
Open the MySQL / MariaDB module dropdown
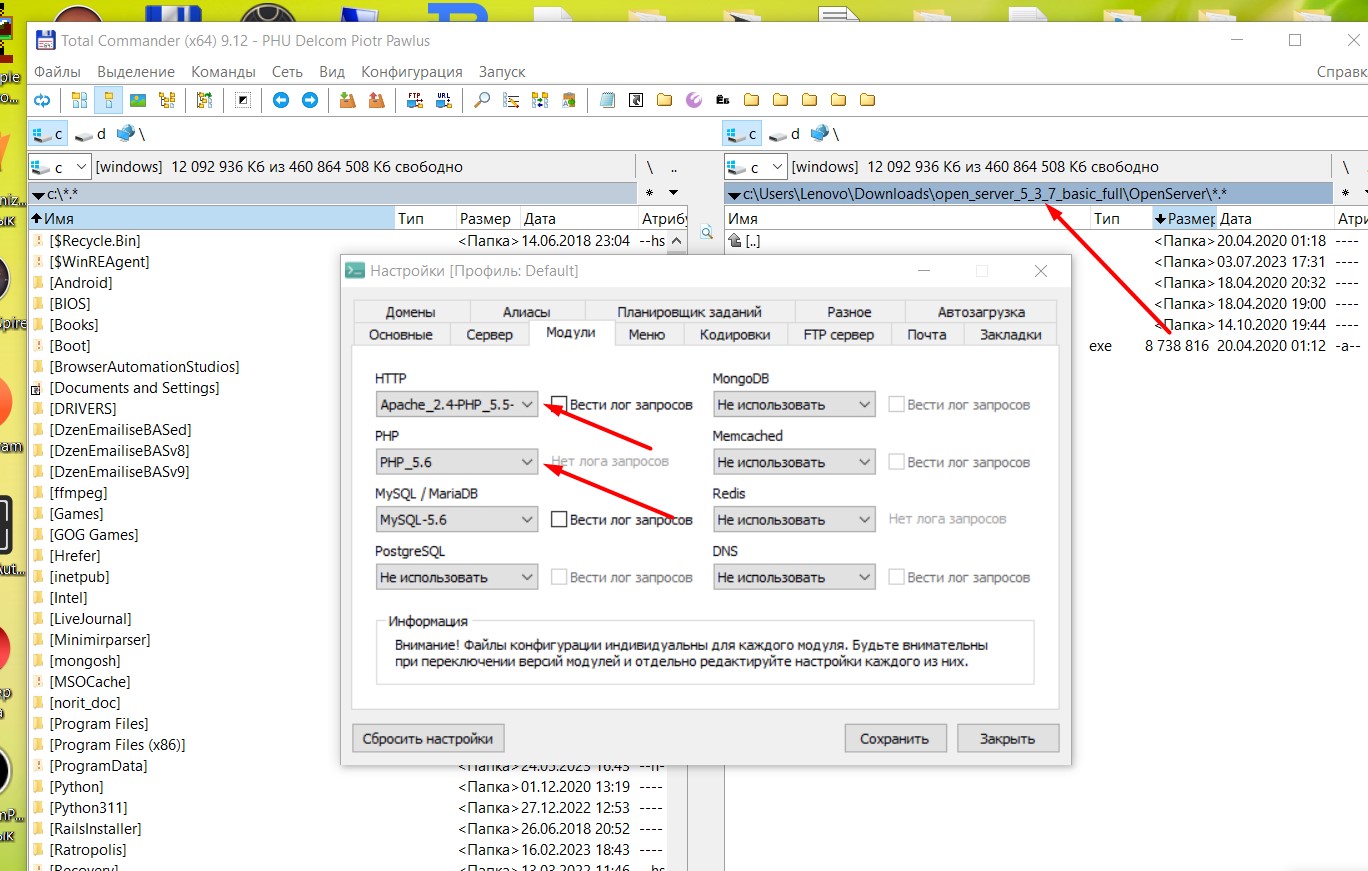(457, 520)
